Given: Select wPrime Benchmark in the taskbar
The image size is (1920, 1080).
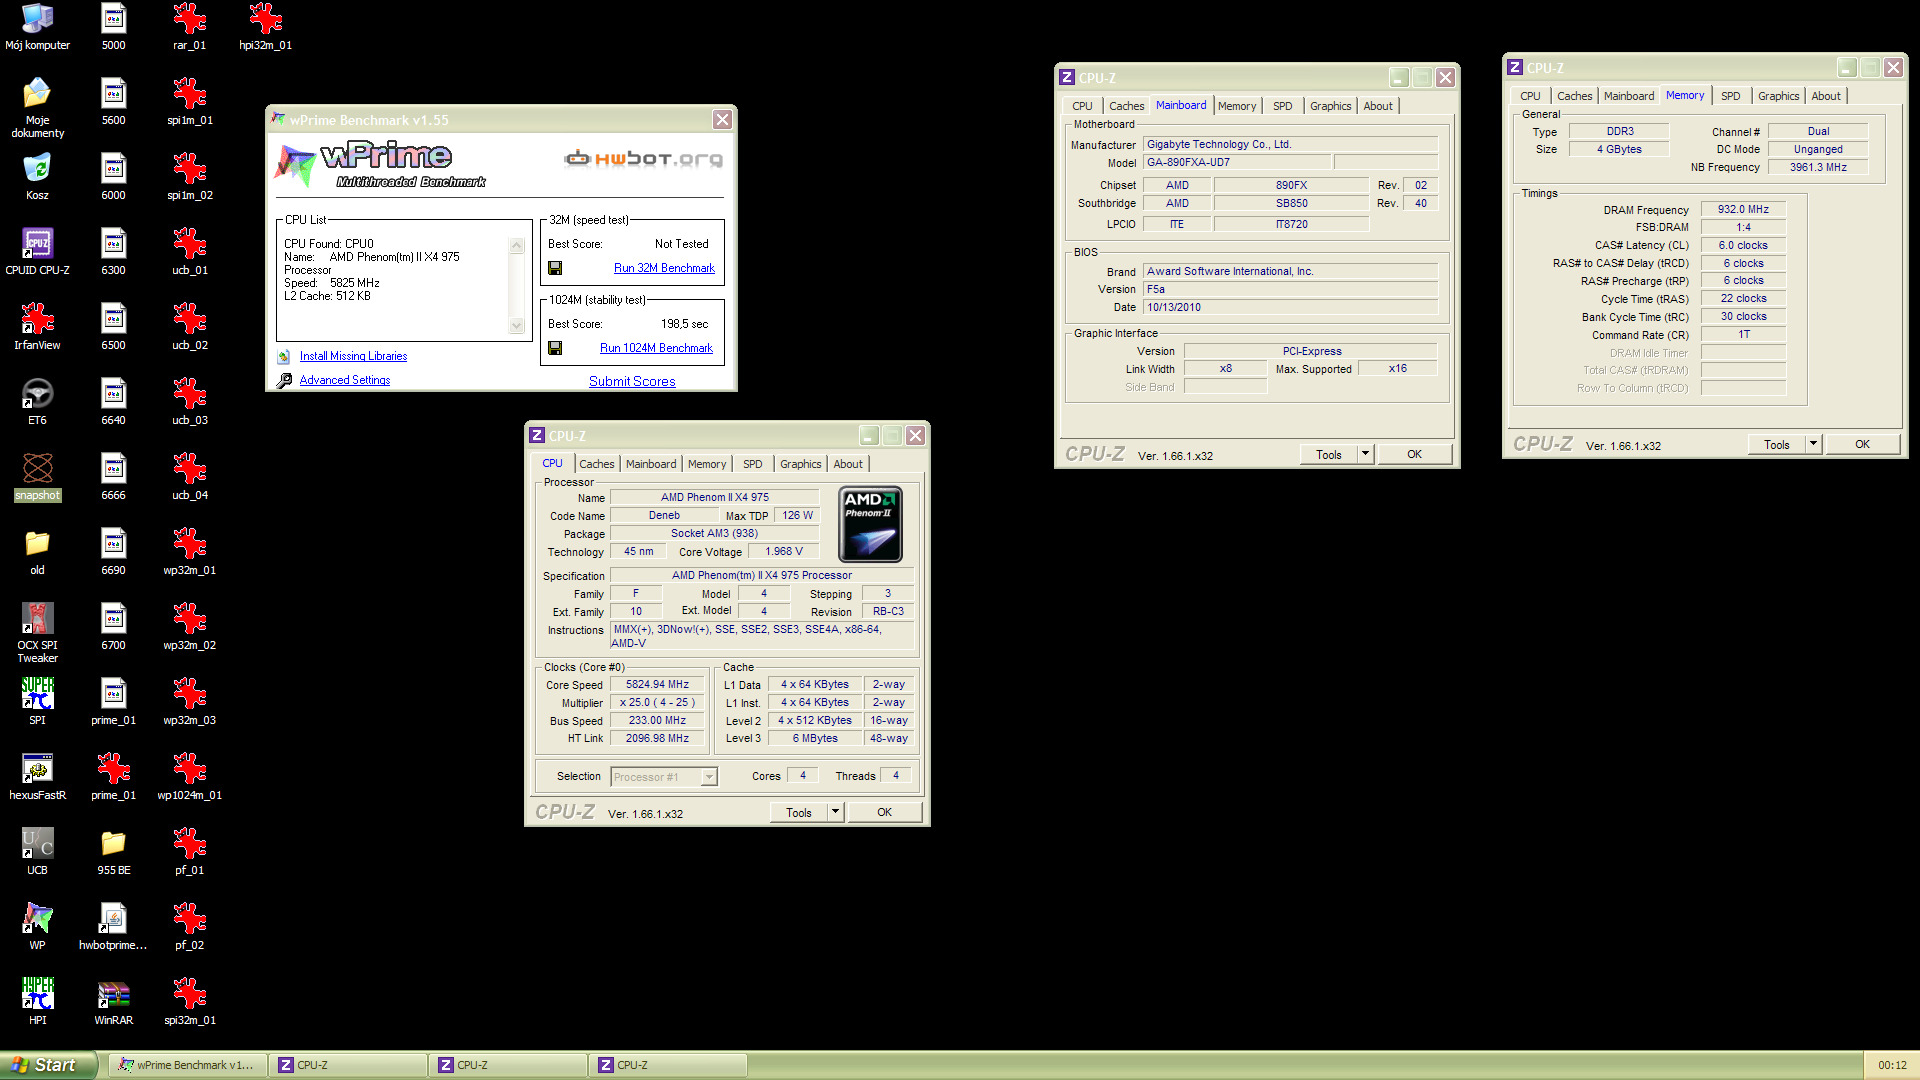Looking at the screenshot, I should pos(188,1065).
